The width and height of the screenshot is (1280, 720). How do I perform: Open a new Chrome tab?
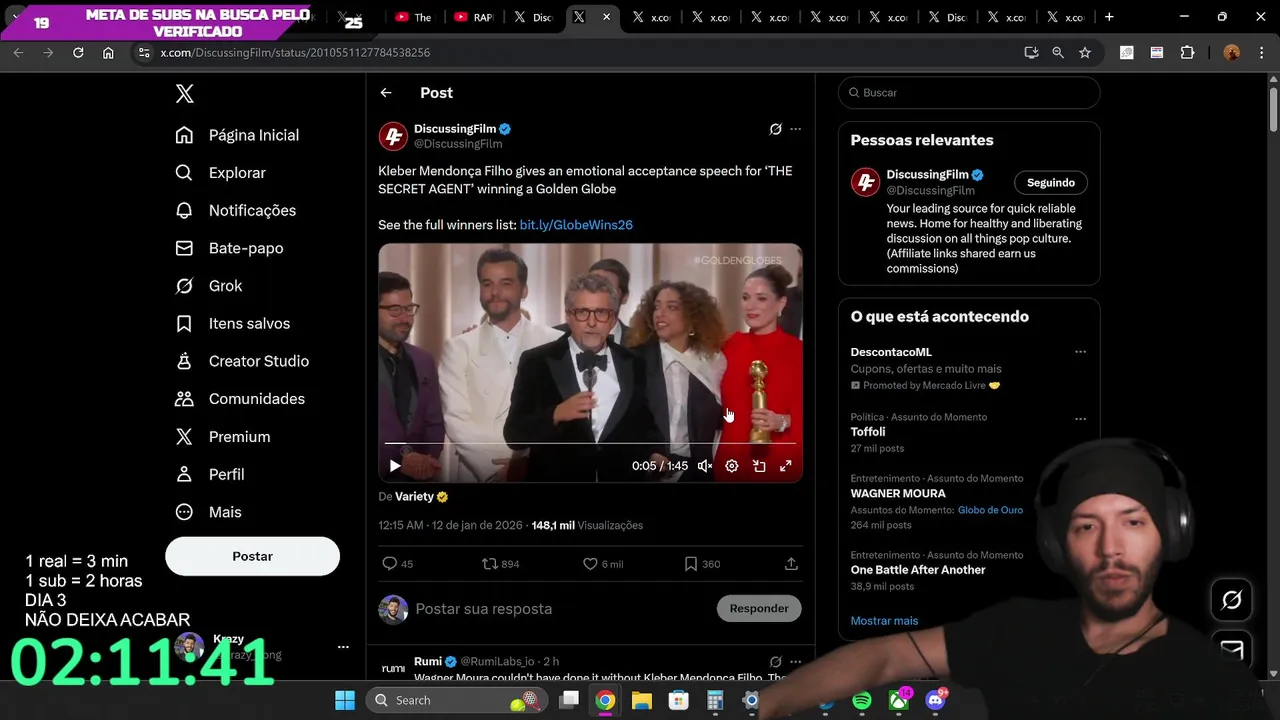[x=1109, y=17]
